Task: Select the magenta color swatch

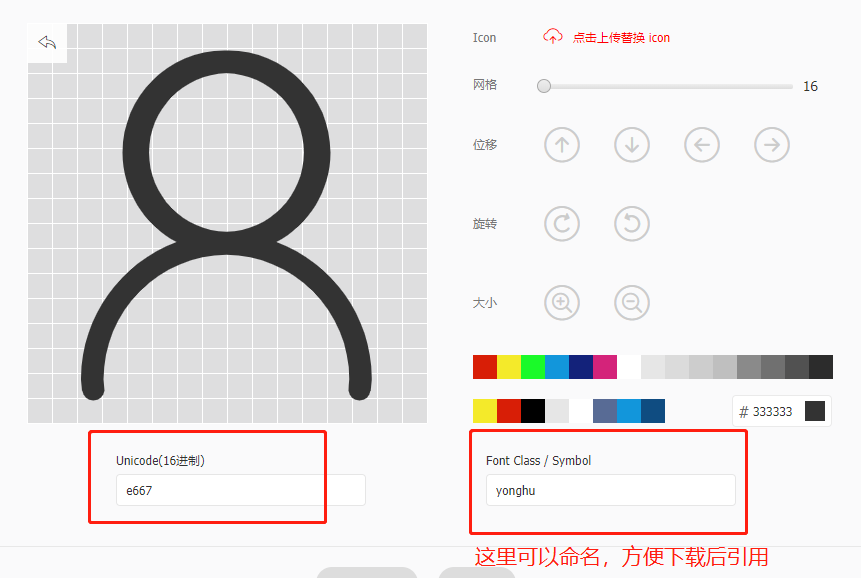Action: pyautogui.click(x=604, y=367)
